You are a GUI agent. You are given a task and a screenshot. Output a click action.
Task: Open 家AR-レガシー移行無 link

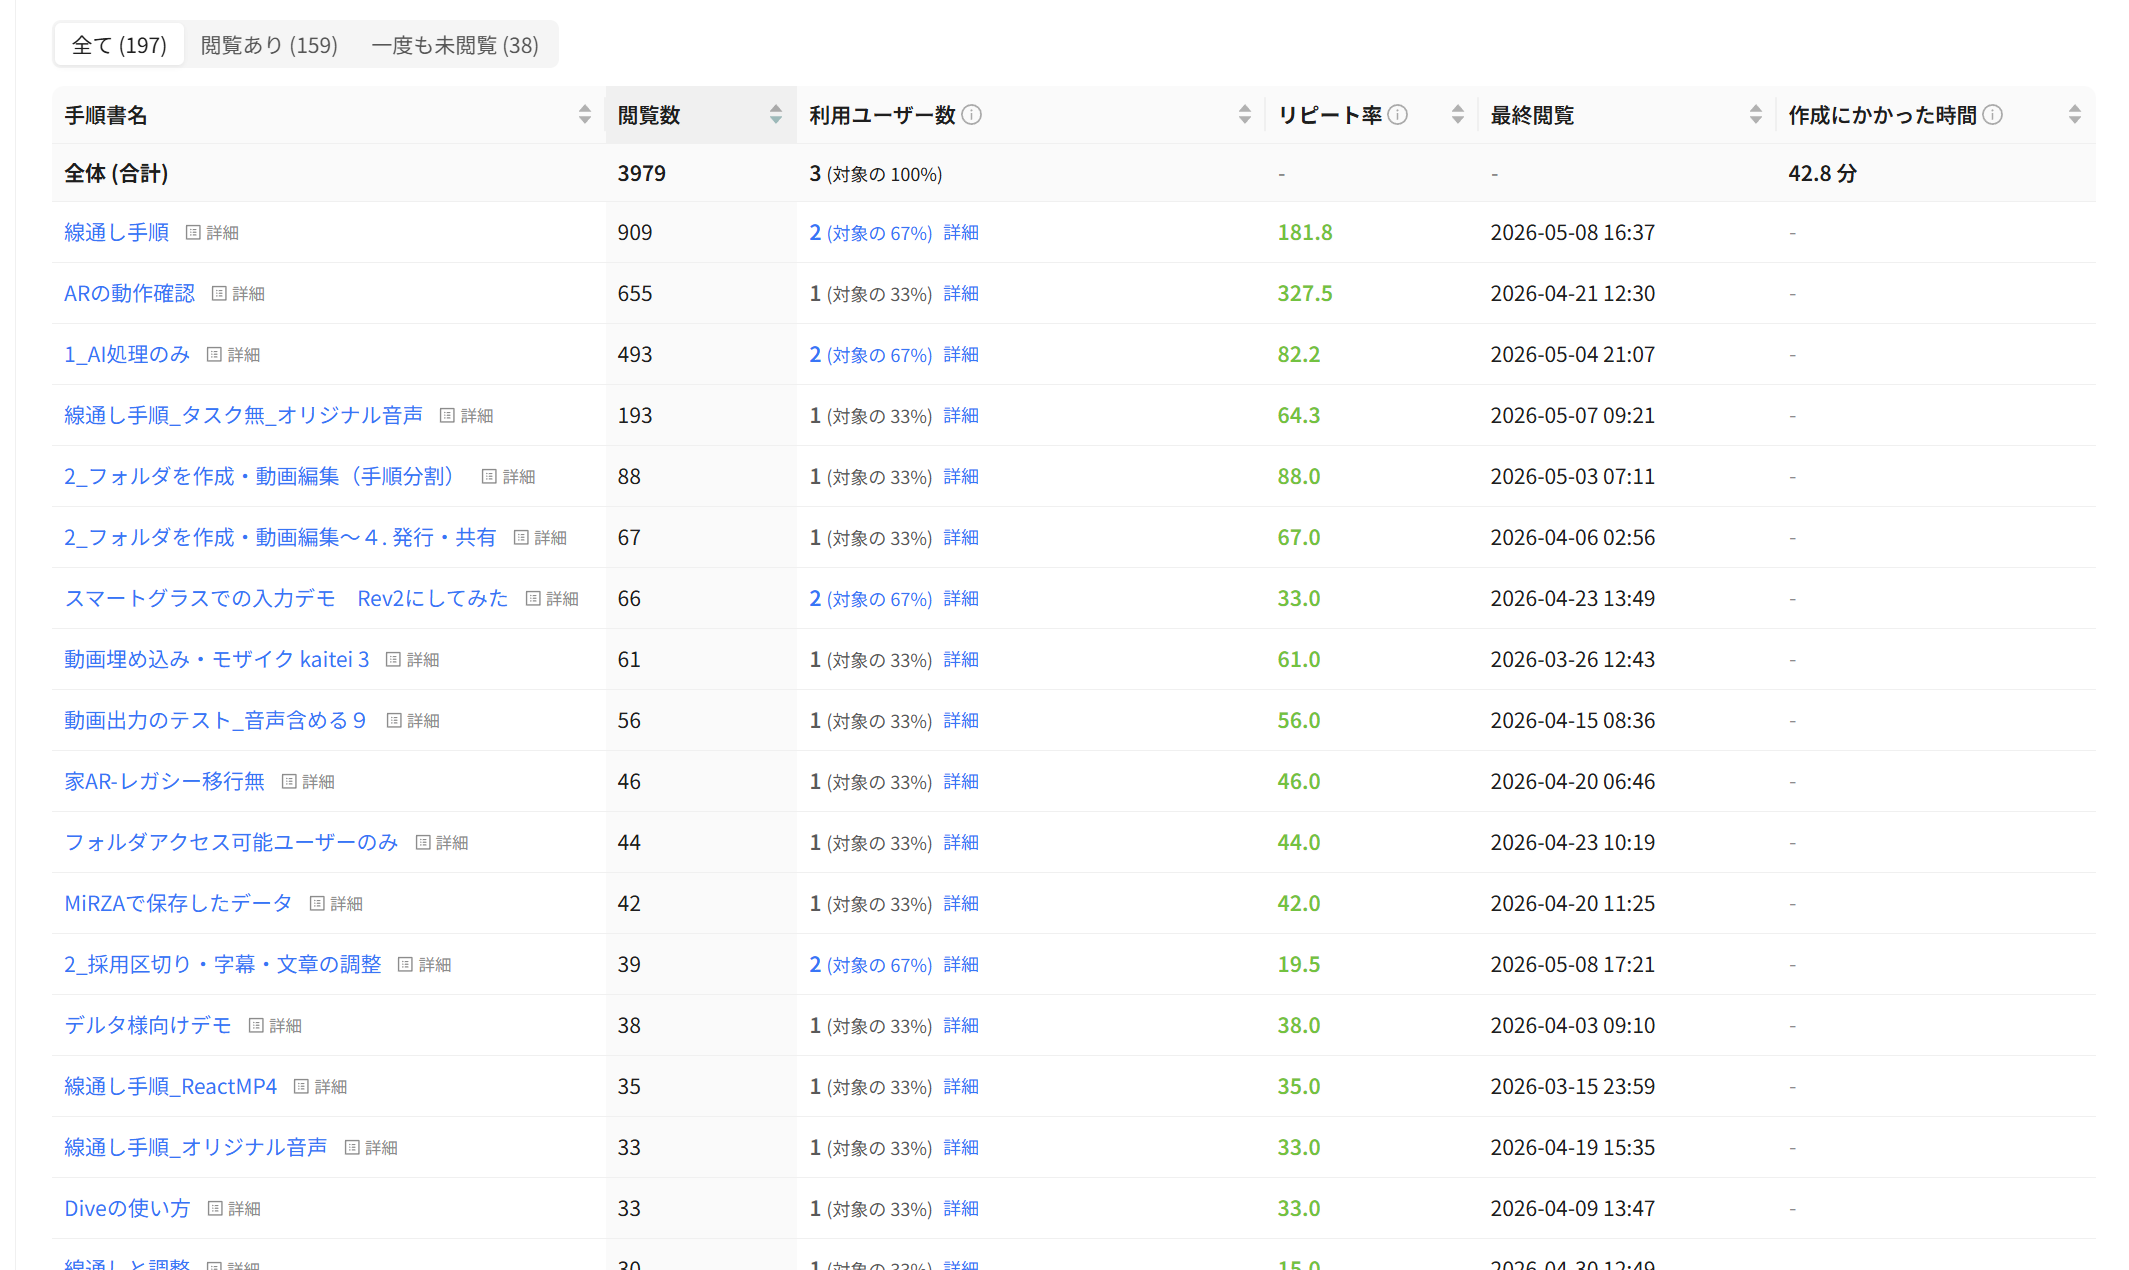coord(165,781)
